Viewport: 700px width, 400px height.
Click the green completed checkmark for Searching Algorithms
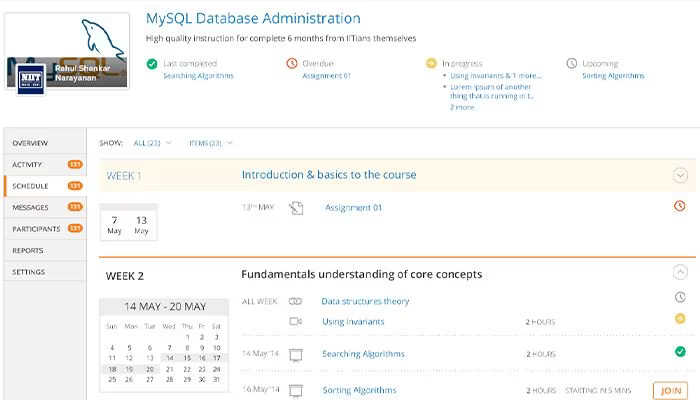[680, 352]
